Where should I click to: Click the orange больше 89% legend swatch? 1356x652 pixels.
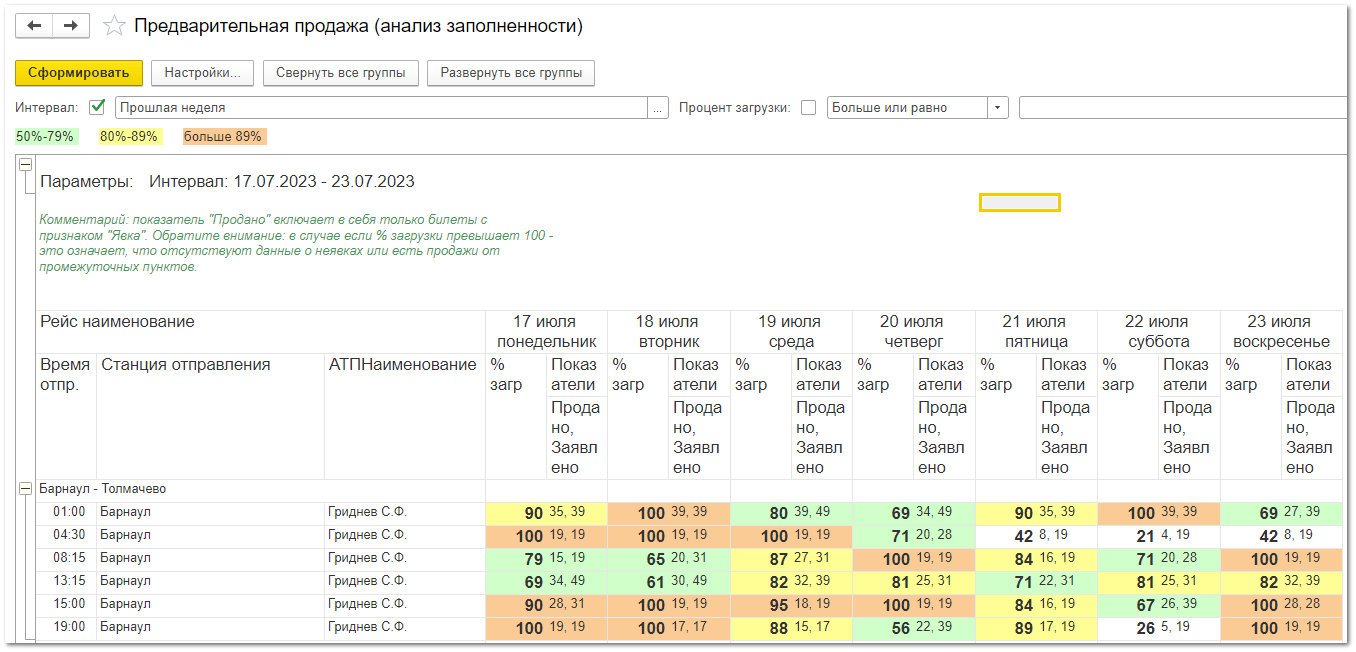click(x=222, y=137)
